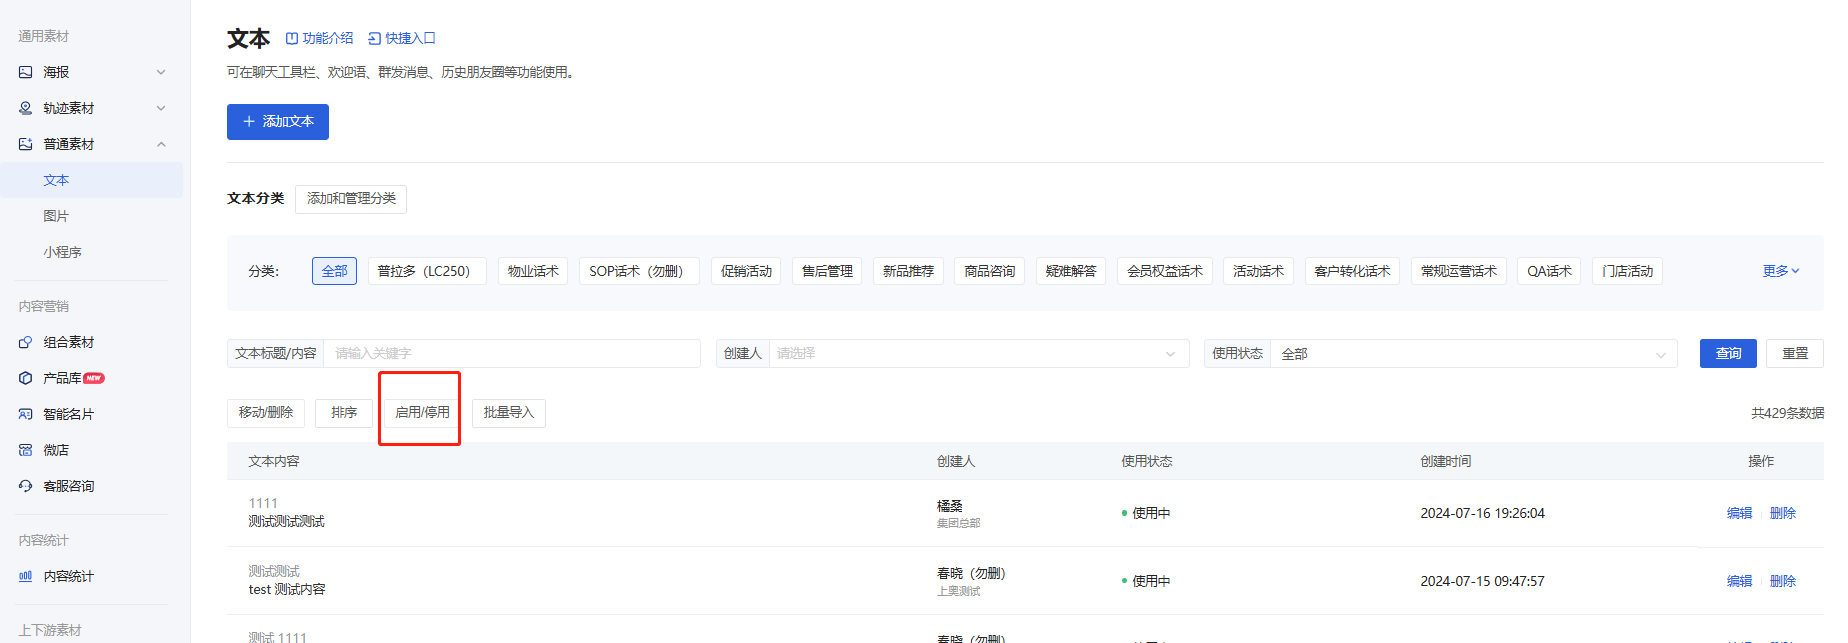Click the 移动/删除 button
This screenshot has height=643, width=1848.
click(x=266, y=413)
